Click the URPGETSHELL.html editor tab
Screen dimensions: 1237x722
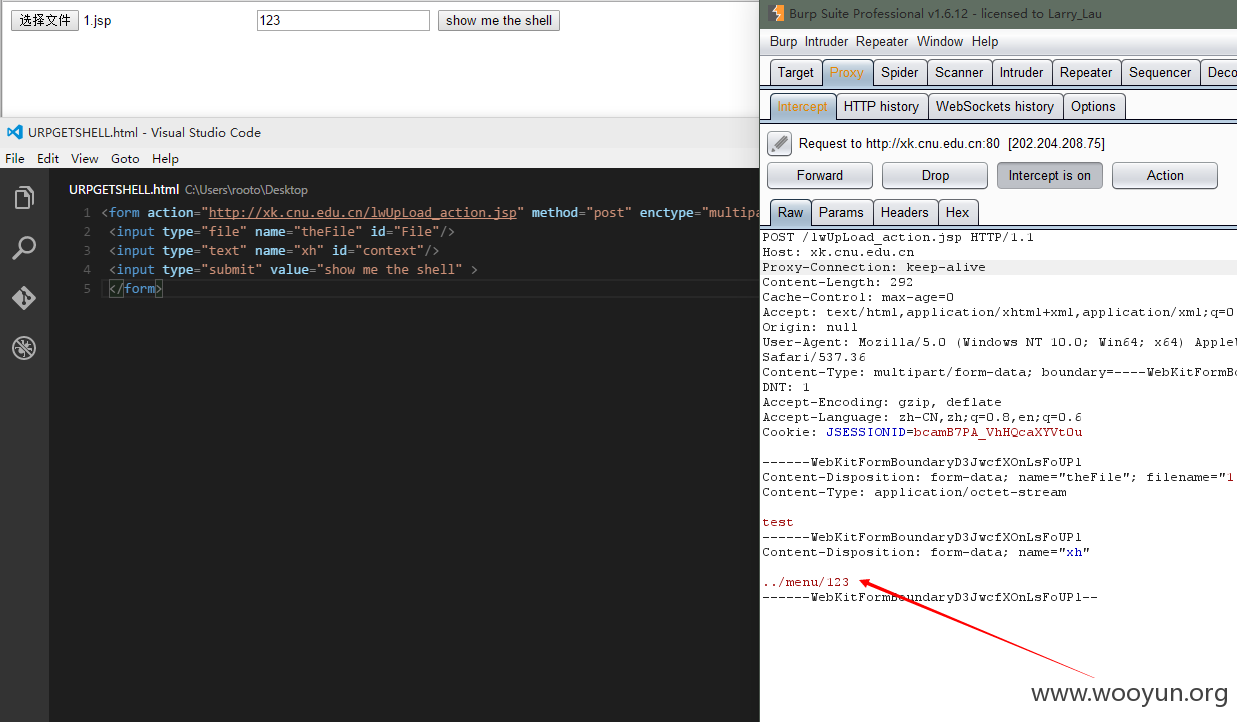[x=124, y=189]
